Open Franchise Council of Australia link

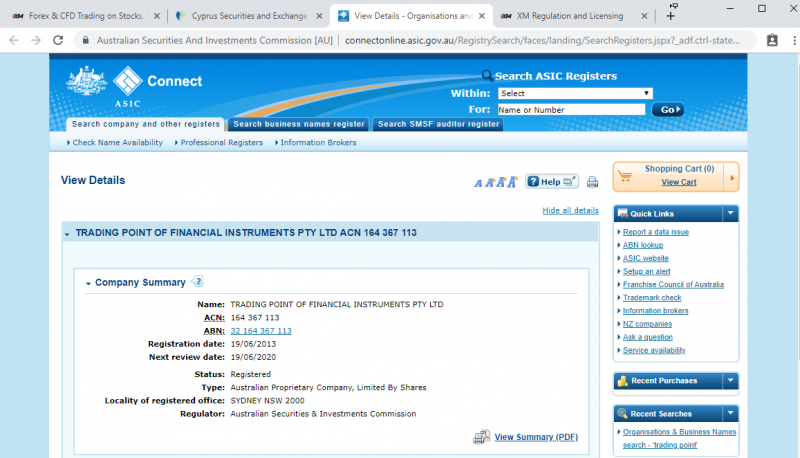pyautogui.click(x=673, y=285)
